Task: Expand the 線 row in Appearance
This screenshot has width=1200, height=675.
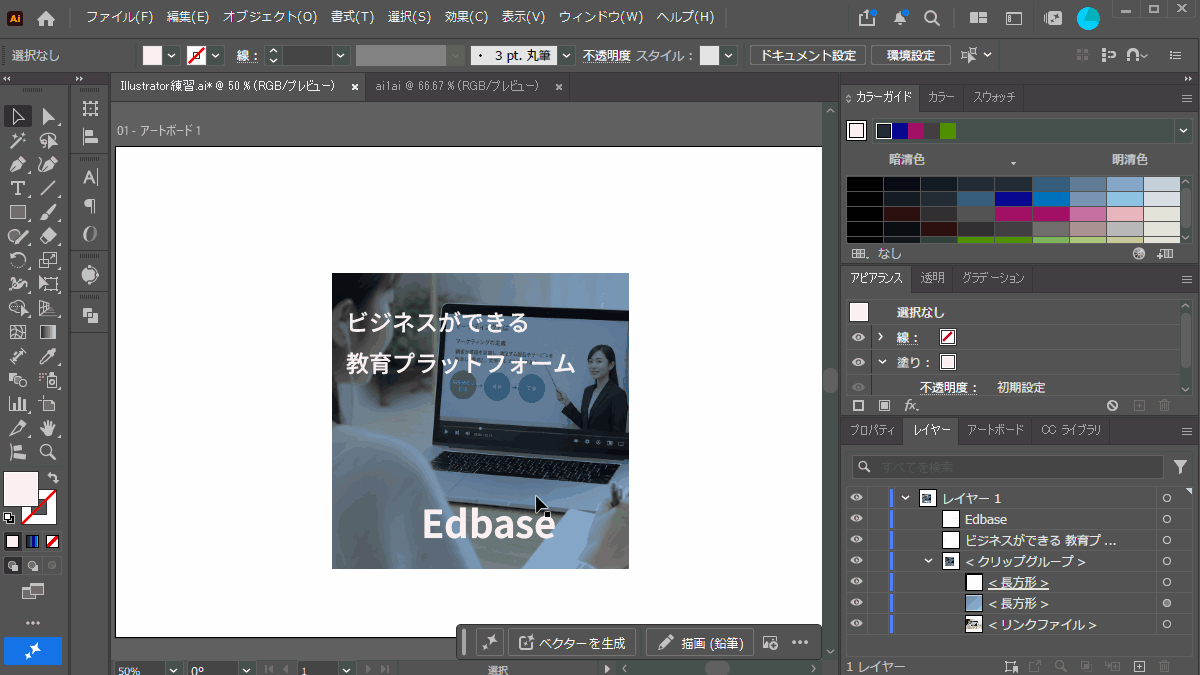Action: coord(881,337)
